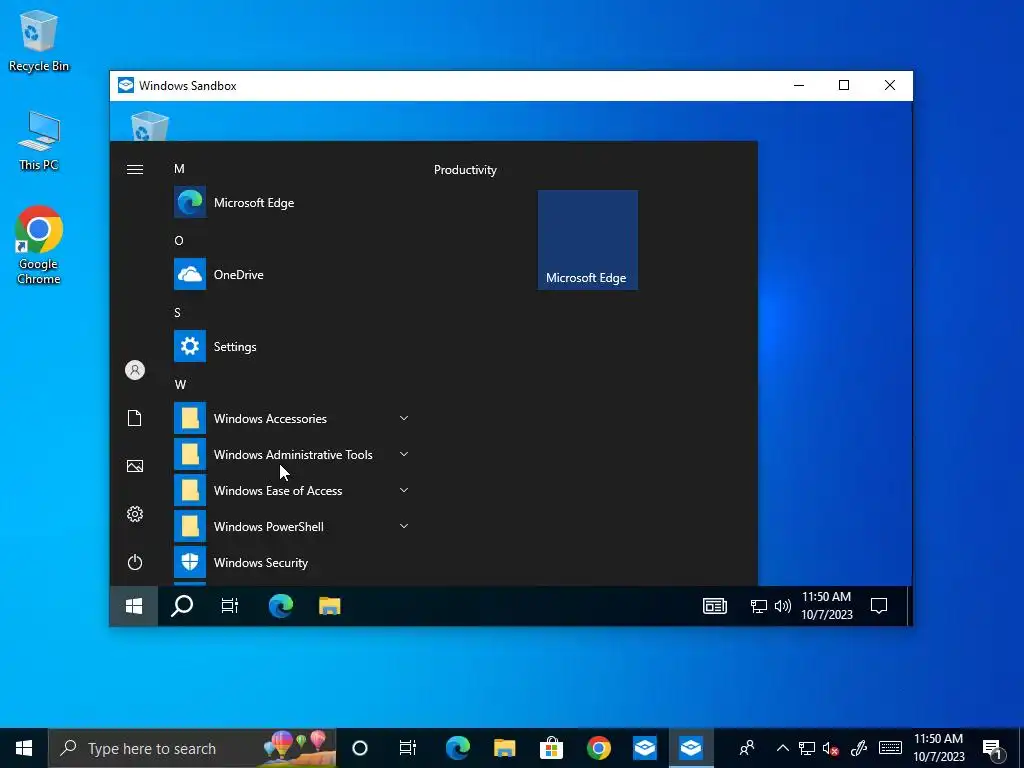
Task: Toggle the sandbox Start menu hamburger button
Action: [135, 170]
